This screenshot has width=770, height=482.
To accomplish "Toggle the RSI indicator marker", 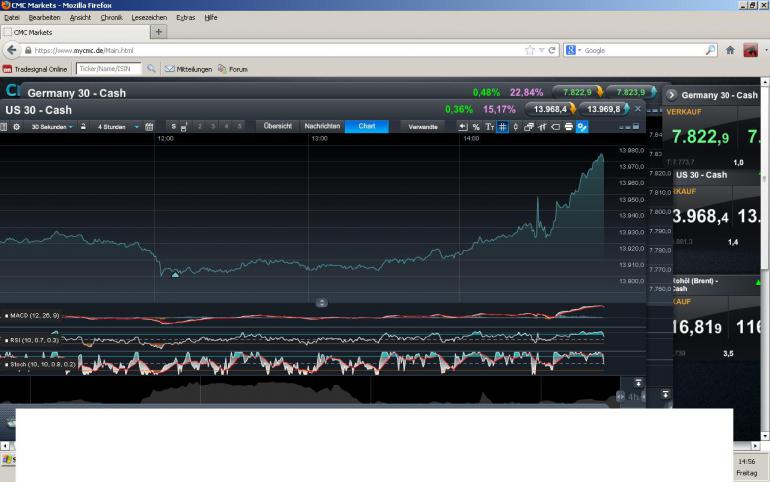I will 7,340.
